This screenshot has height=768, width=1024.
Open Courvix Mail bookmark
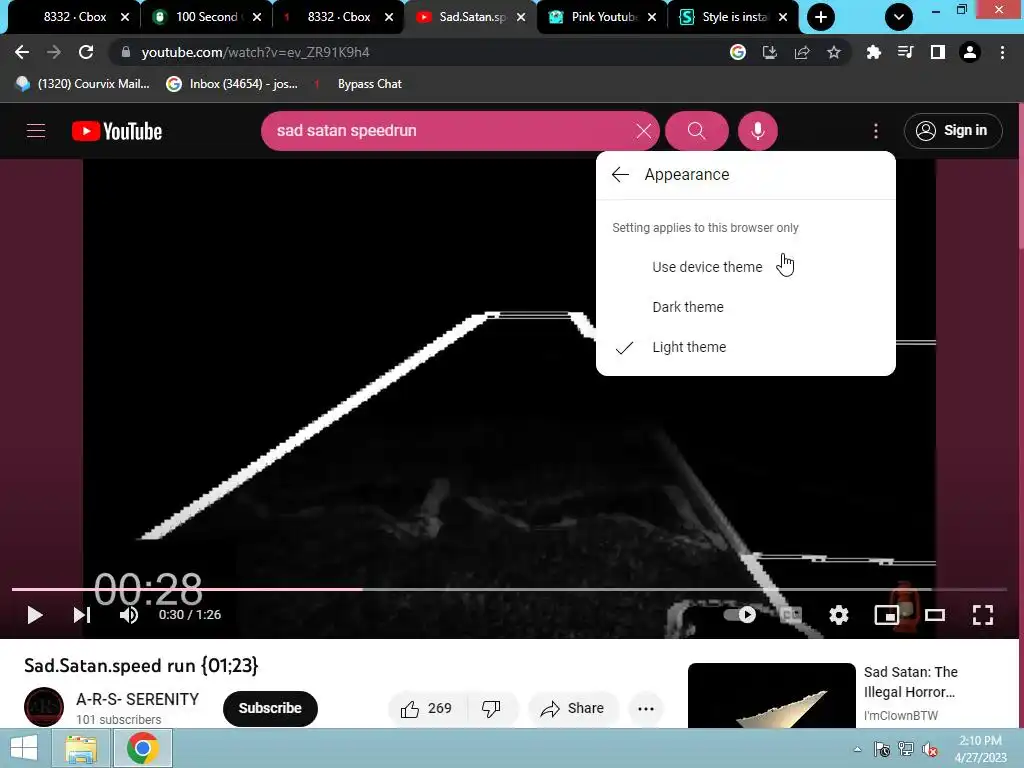point(83,84)
